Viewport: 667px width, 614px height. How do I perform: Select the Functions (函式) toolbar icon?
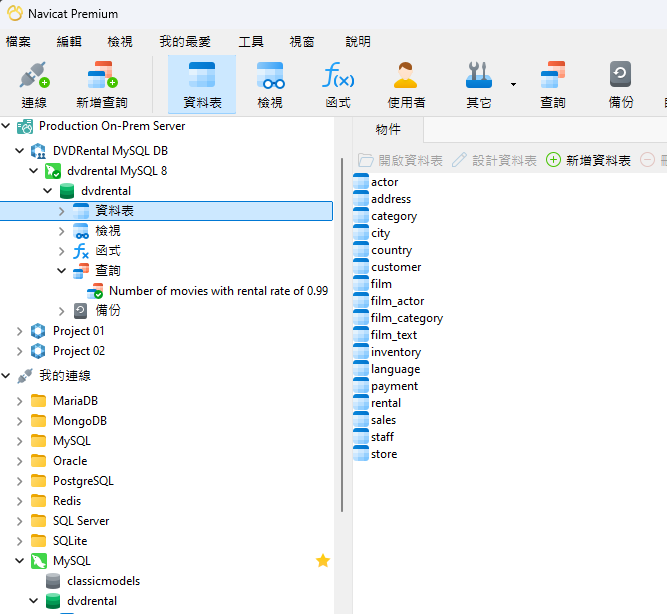tap(338, 75)
